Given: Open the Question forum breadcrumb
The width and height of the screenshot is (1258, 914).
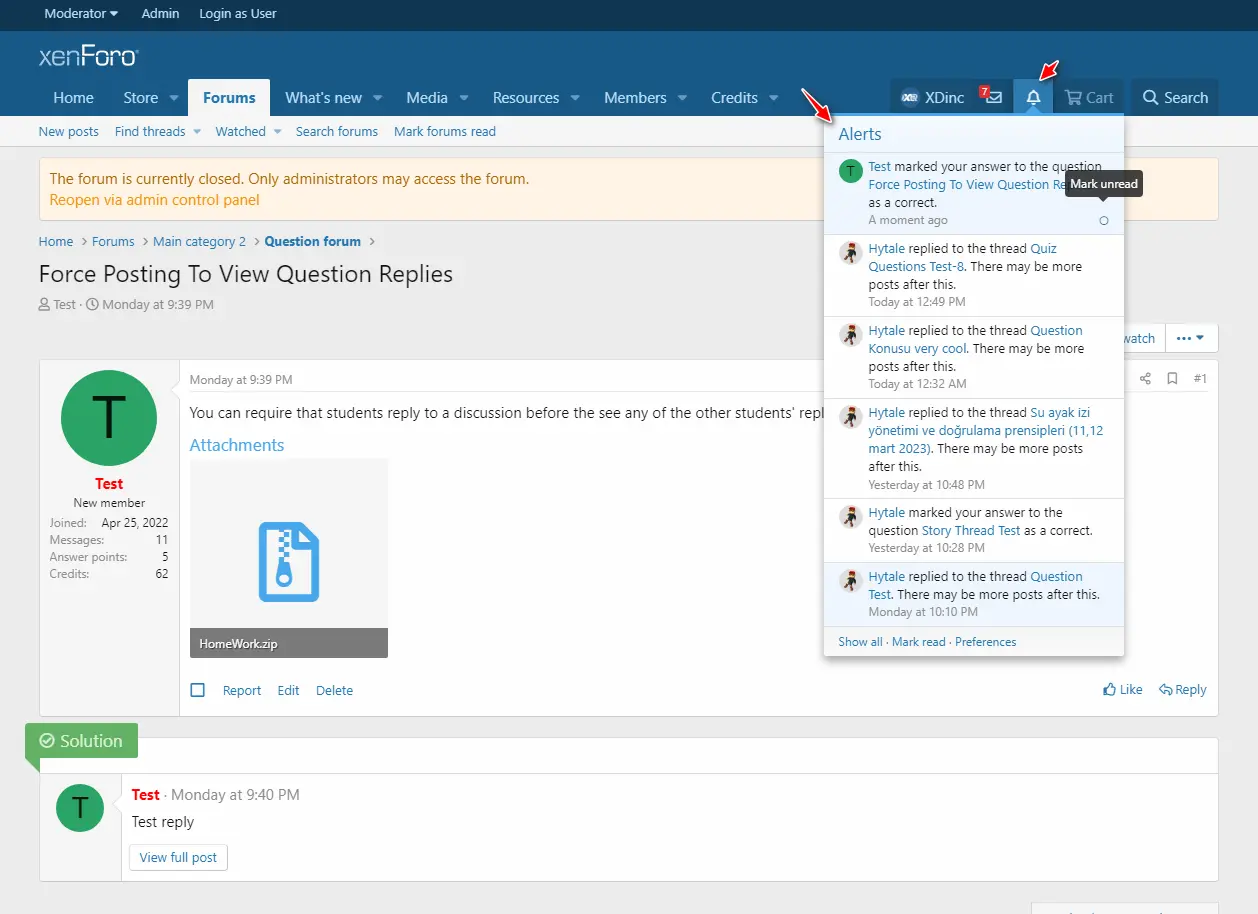Looking at the screenshot, I should tap(313, 241).
